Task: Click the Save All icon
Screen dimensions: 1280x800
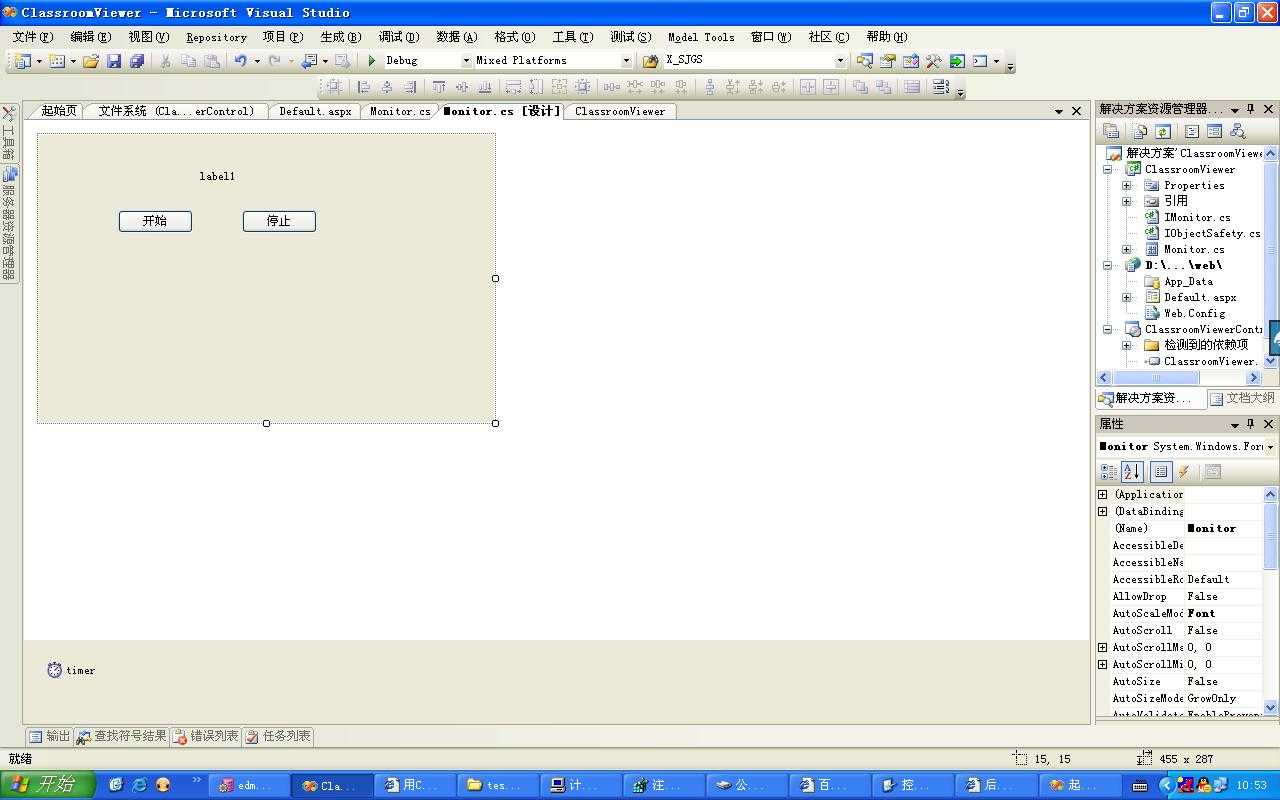Action: point(137,61)
